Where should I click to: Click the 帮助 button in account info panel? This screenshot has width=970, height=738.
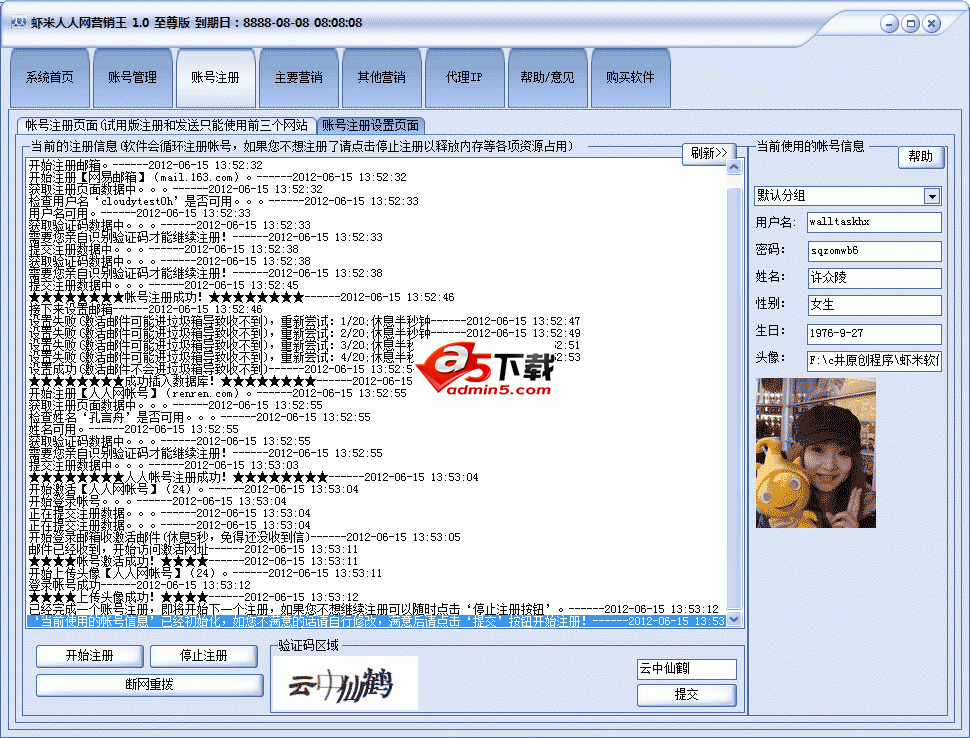[921, 157]
